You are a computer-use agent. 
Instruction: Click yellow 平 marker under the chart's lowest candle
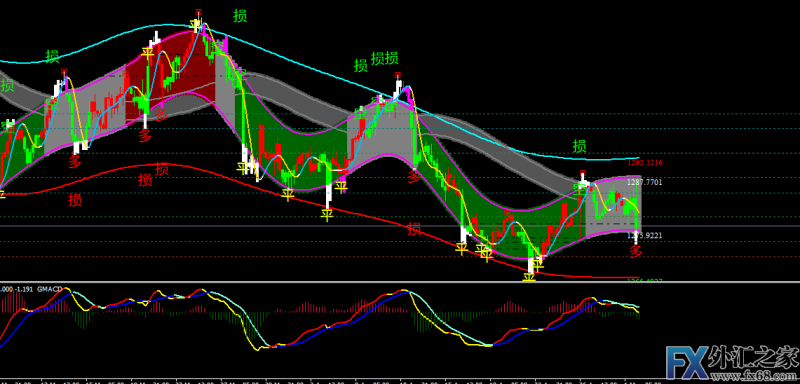(530, 276)
